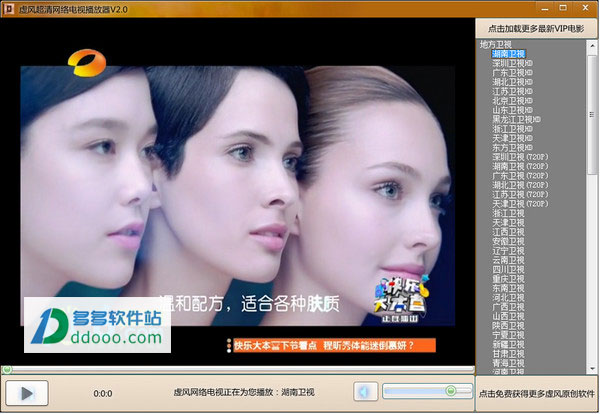Select 湖南卫视 (720P) channel
Screen dimensions: 600x414
pos(520,166)
